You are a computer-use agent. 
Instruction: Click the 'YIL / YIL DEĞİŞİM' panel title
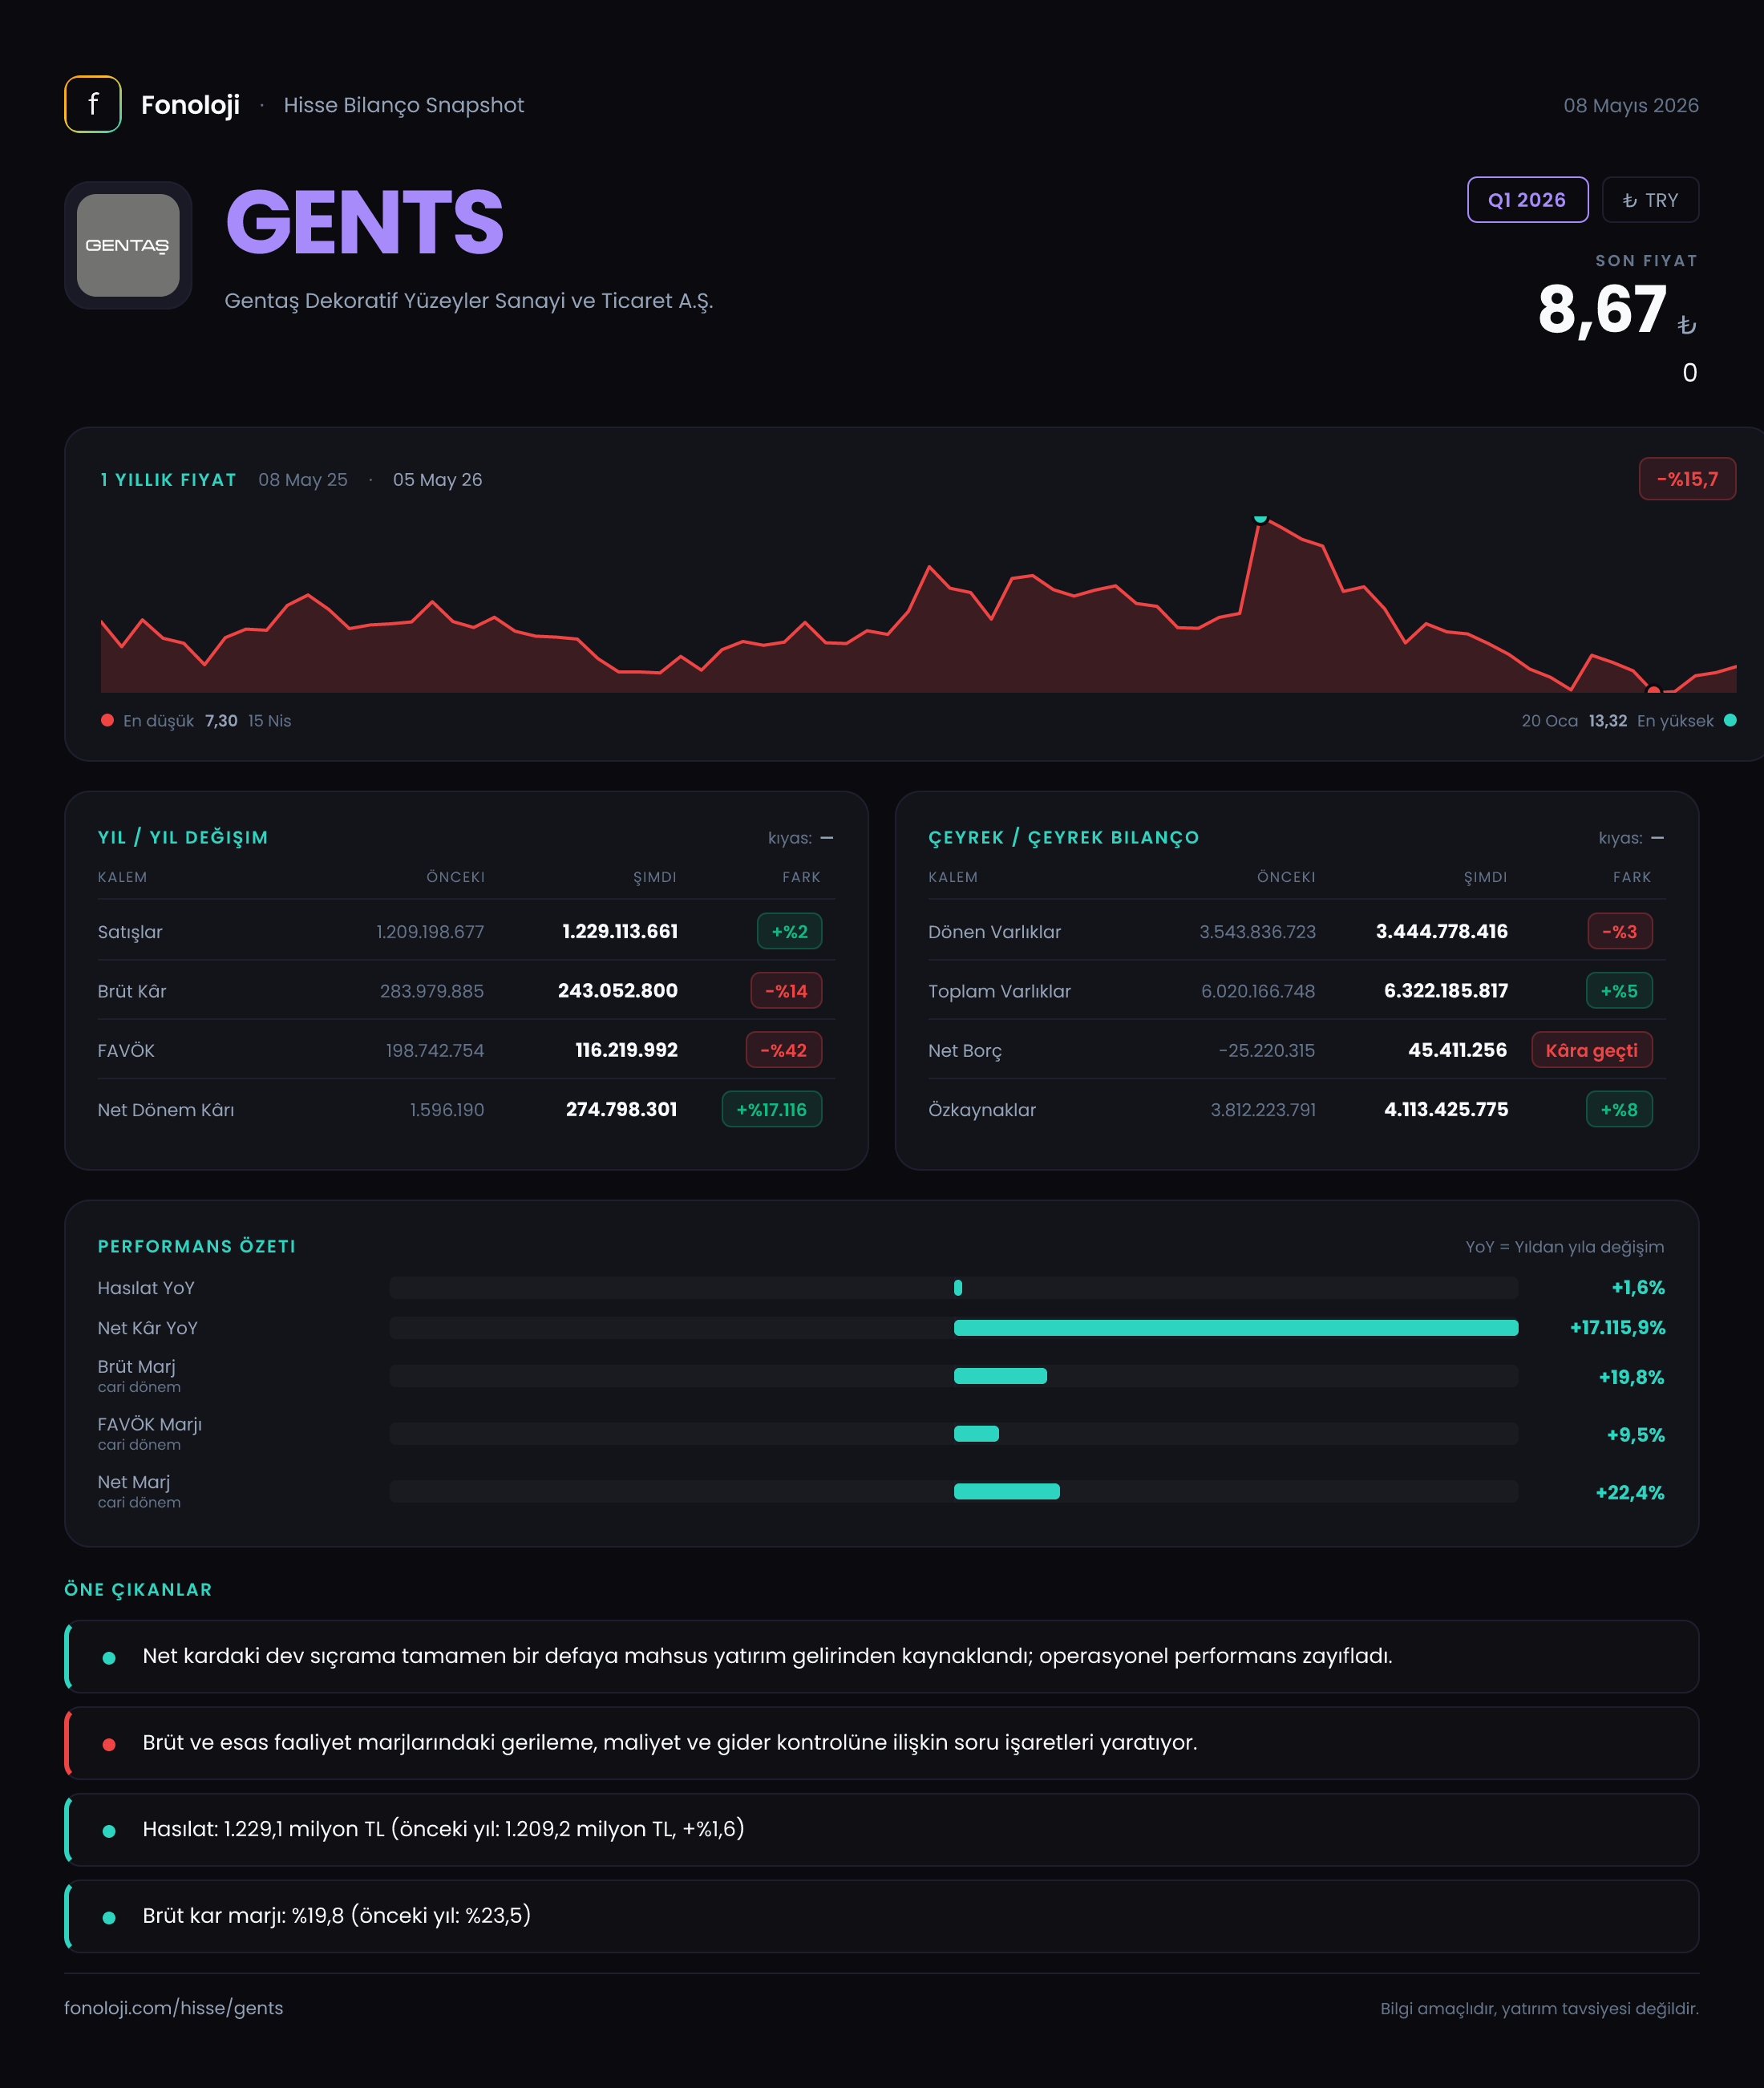pos(183,838)
